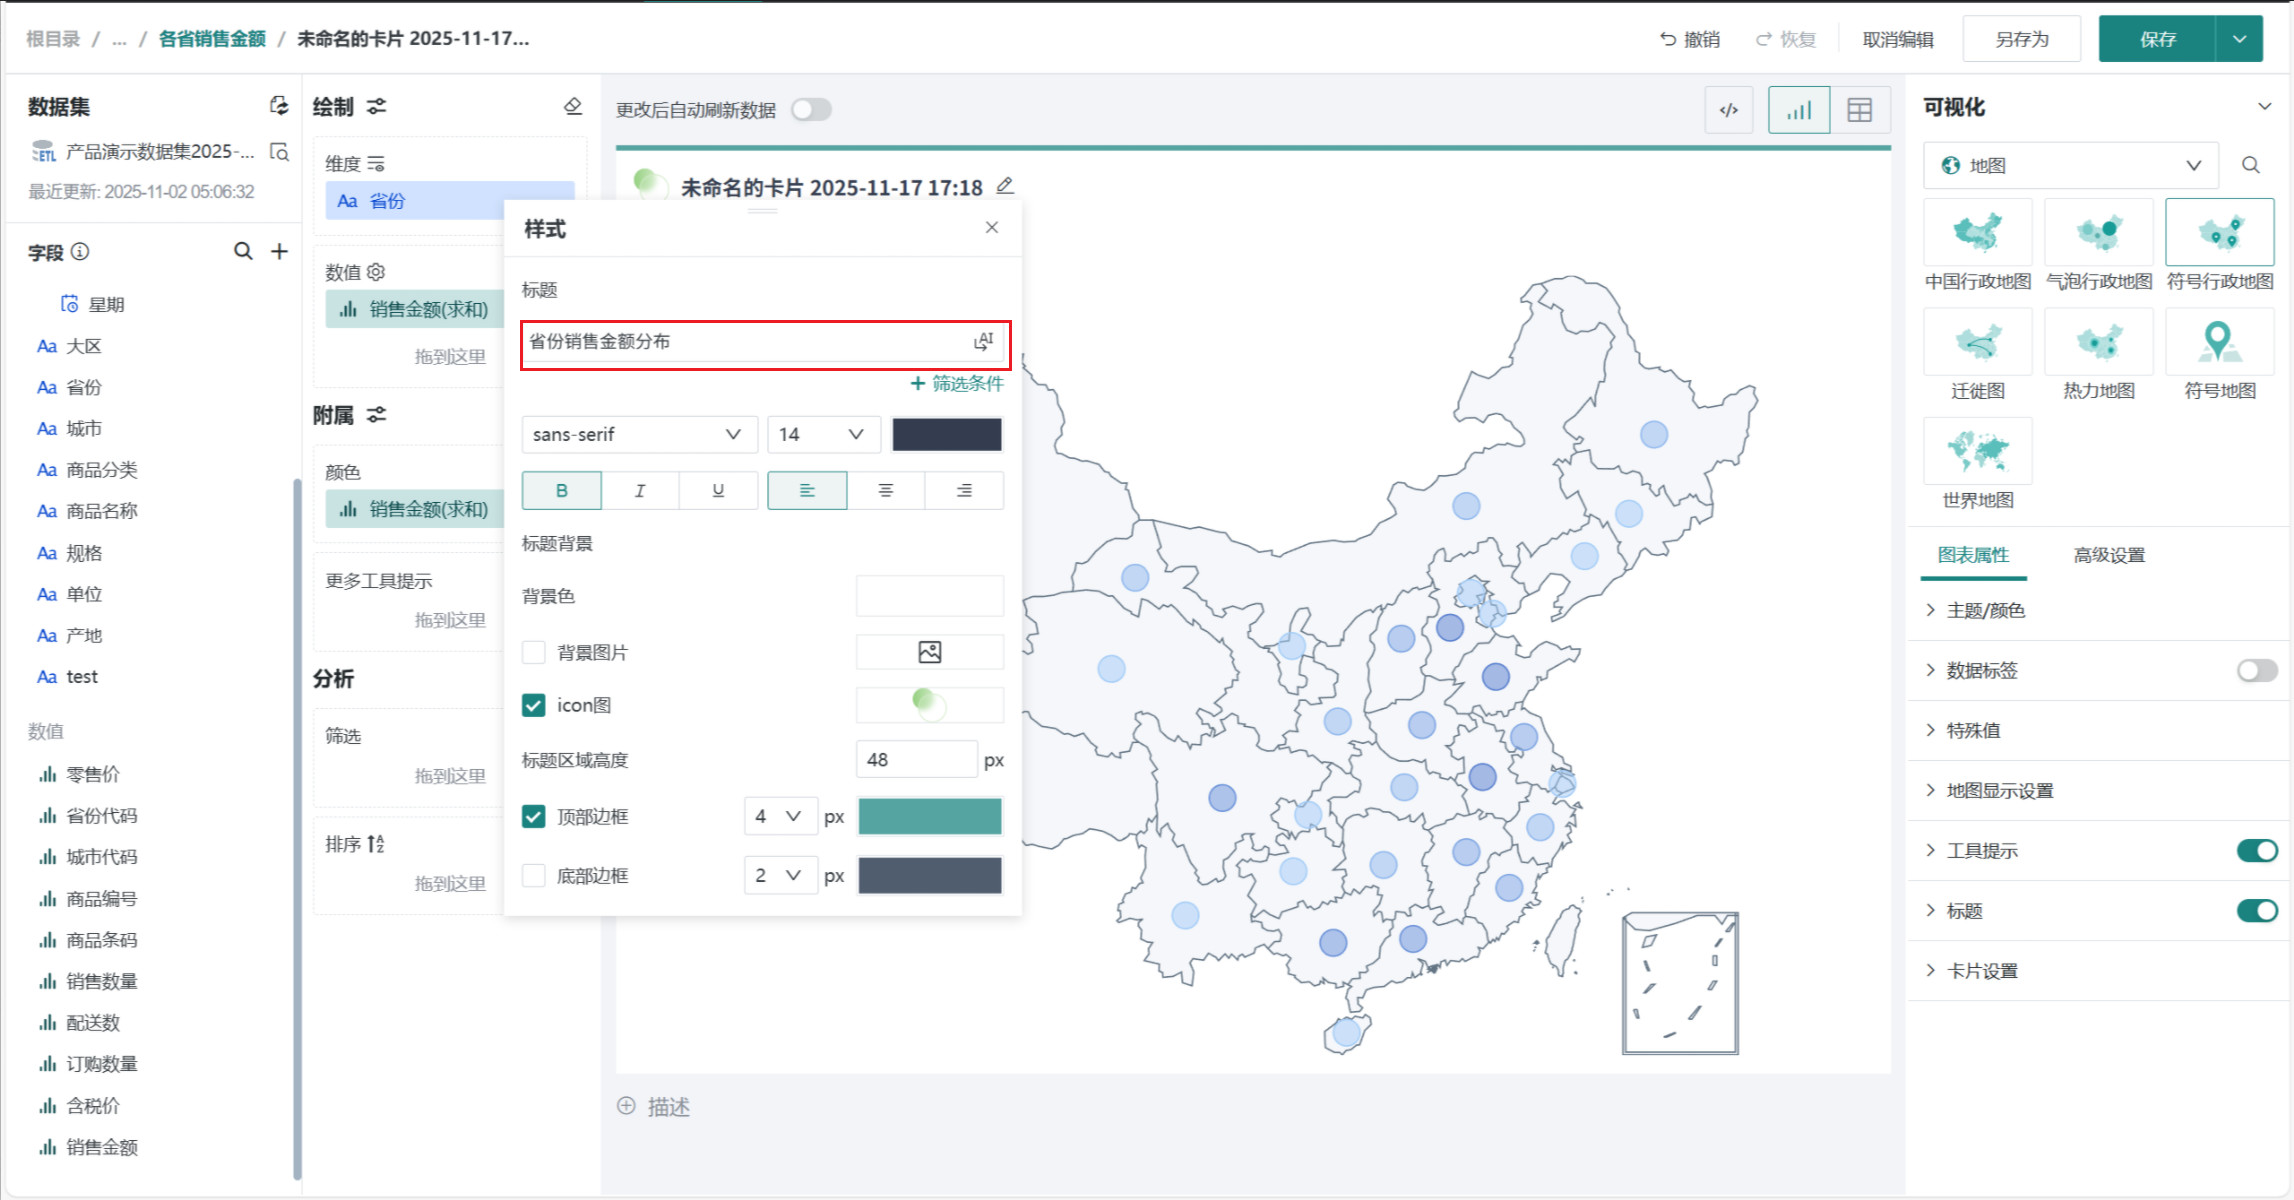Switch to table view icon

(x=1859, y=110)
